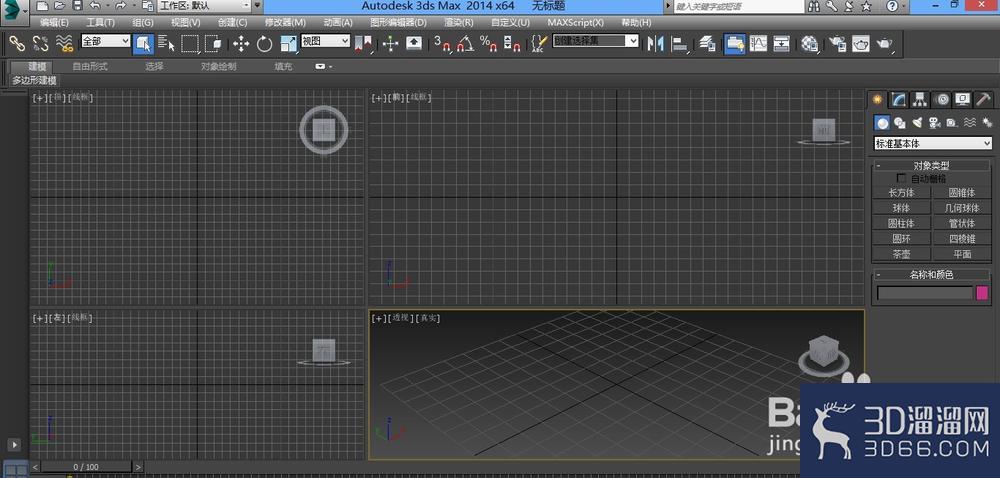
Task: Click the 茶壶 teapot button
Action: point(901,254)
